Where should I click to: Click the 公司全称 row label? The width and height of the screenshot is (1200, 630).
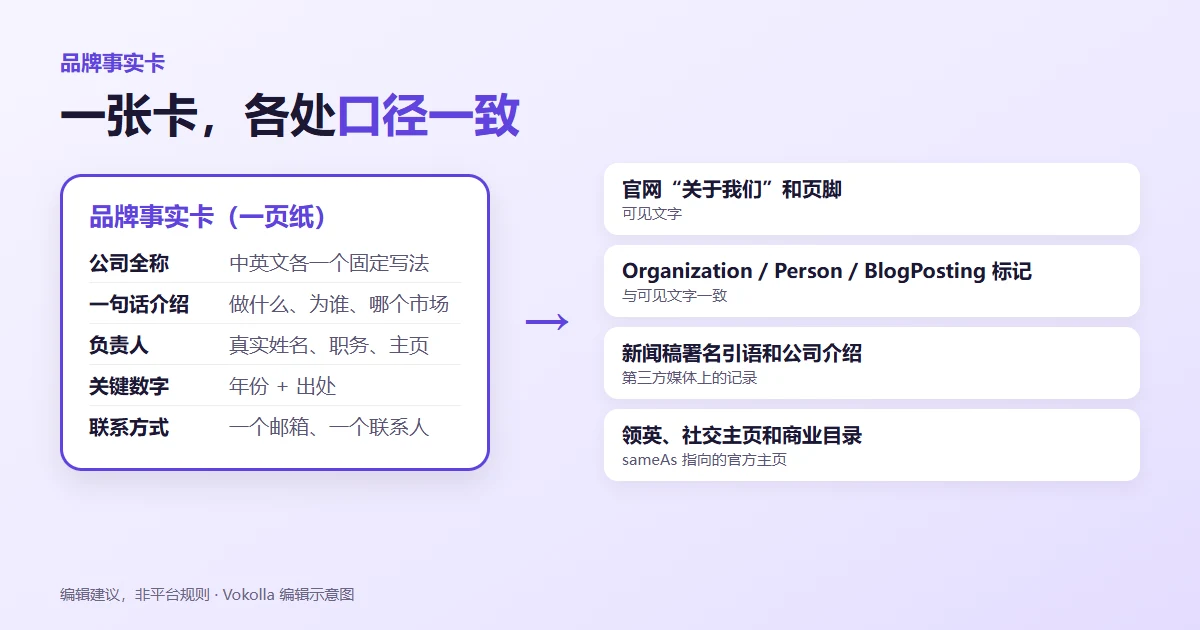(x=129, y=263)
